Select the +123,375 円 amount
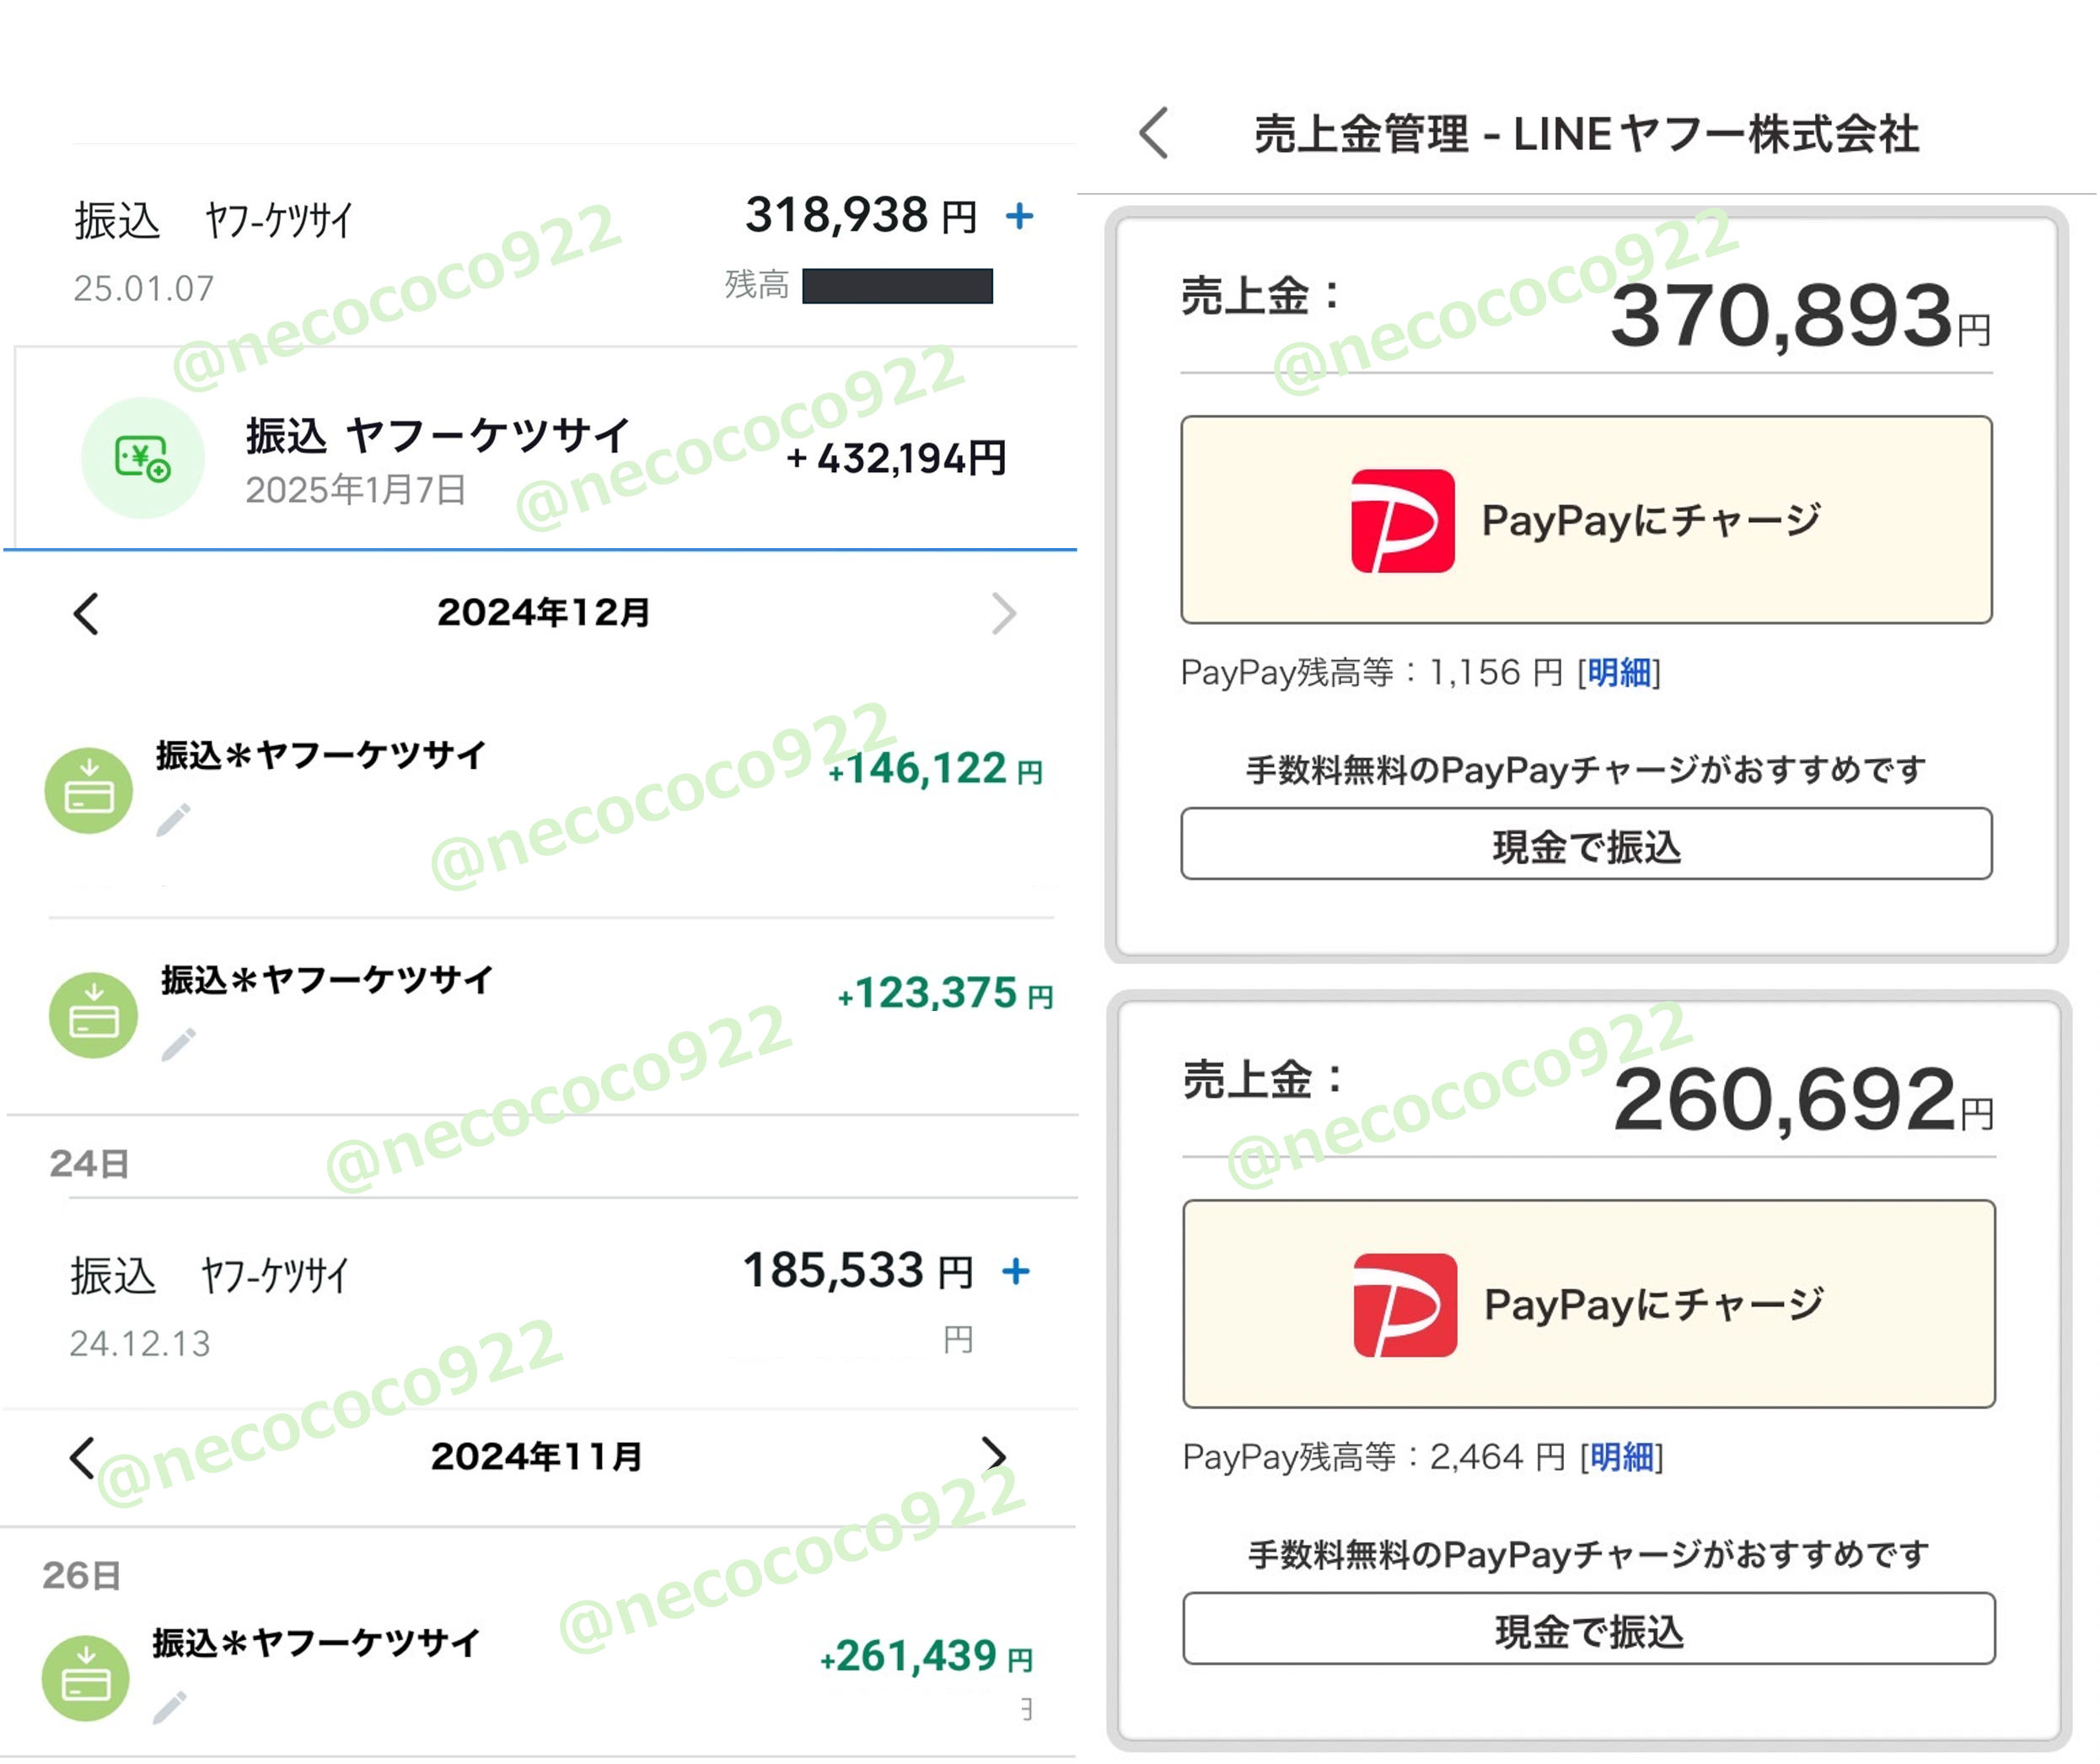 (x=946, y=994)
